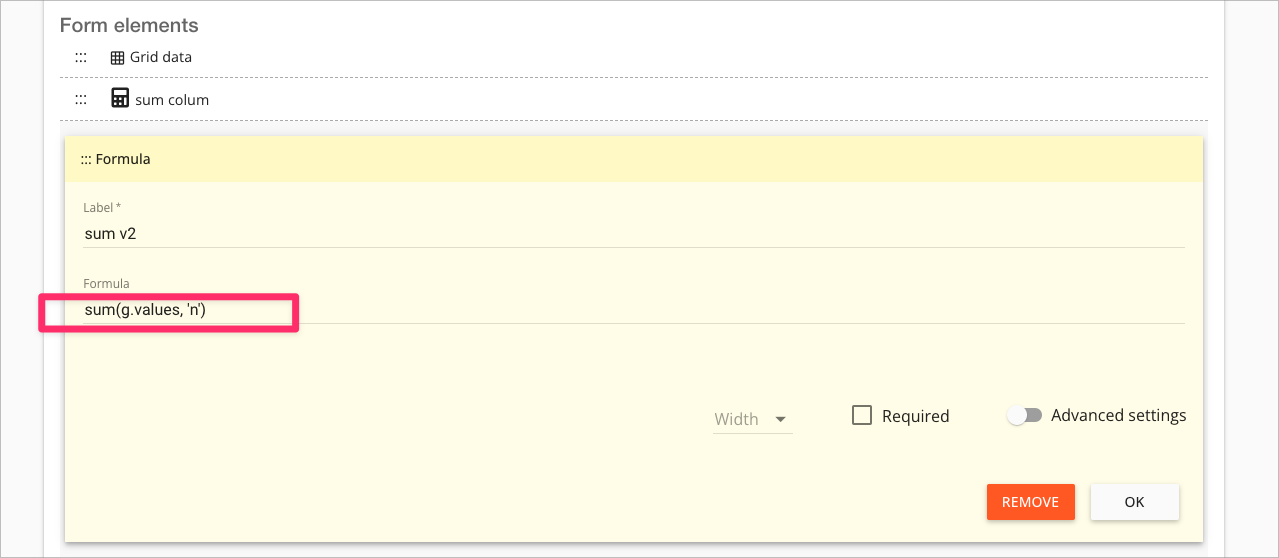Image resolution: width=1279 pixels, height=558 pixels.
Task: Click the drag handle in Formula panel header
Action: [86, 159]
